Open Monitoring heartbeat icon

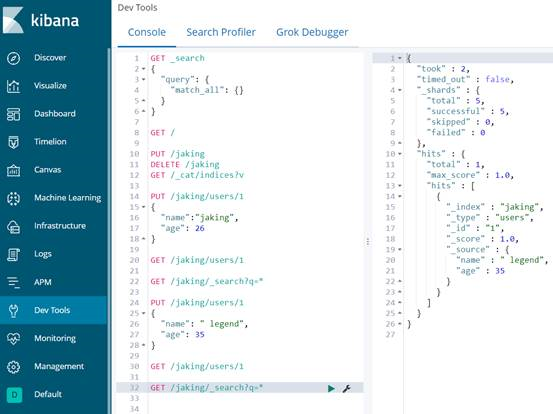(x=13, y=339)
